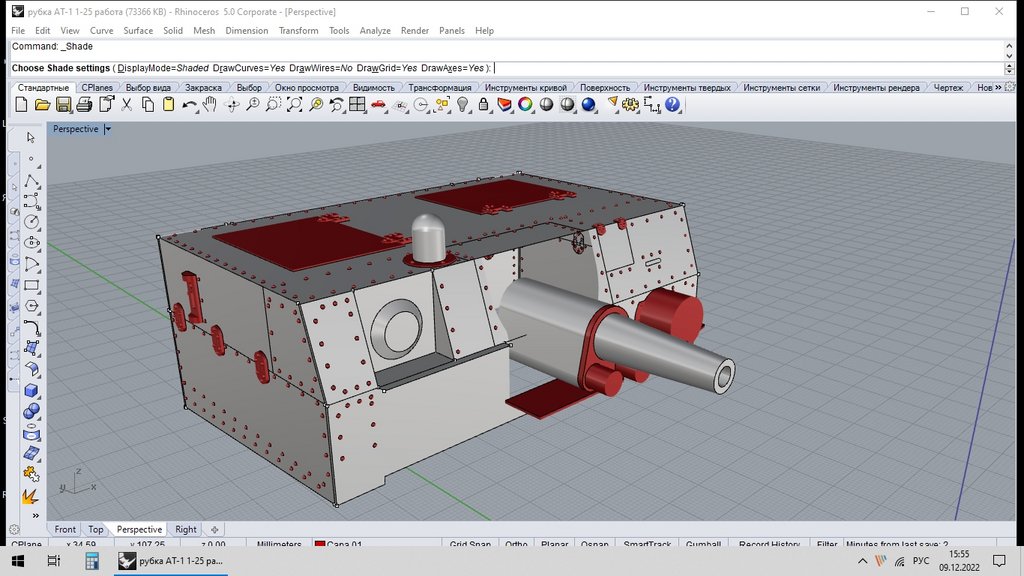Select the arrow pointer tool in the sidebar

coord(31,137)
